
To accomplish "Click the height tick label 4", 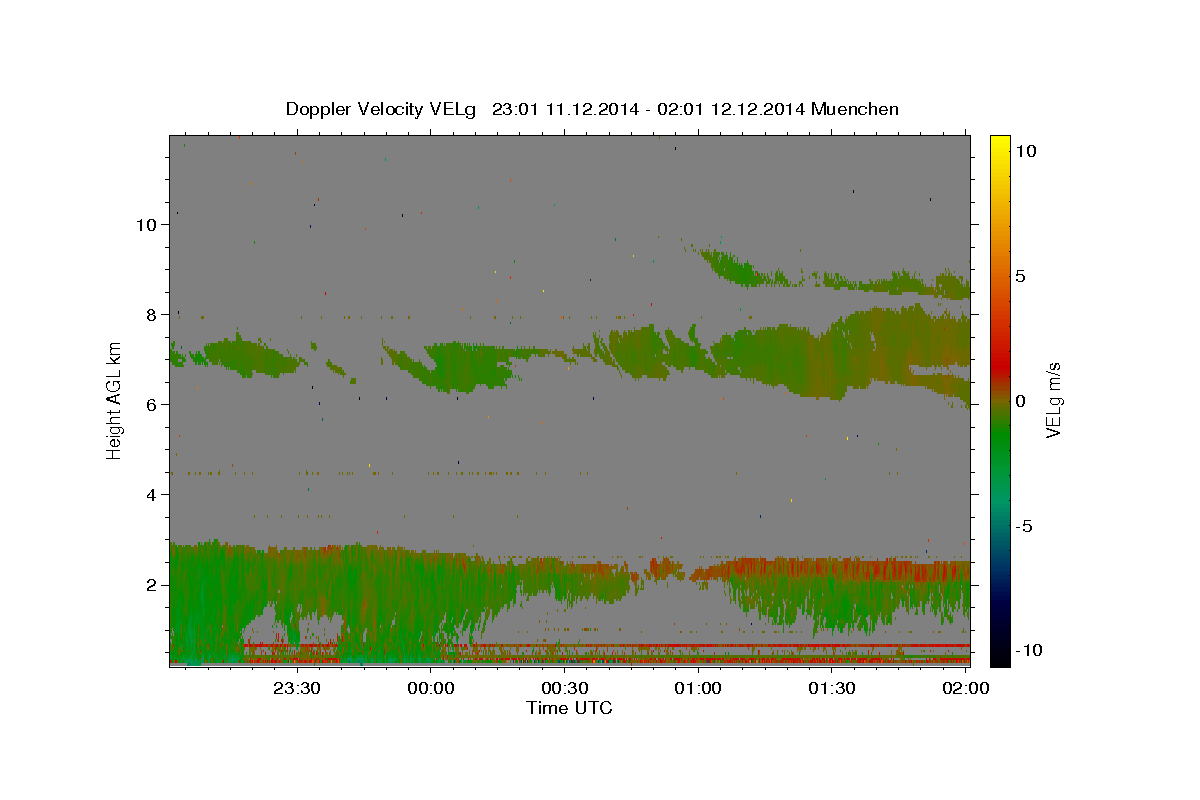I will (x=152, y=495).
